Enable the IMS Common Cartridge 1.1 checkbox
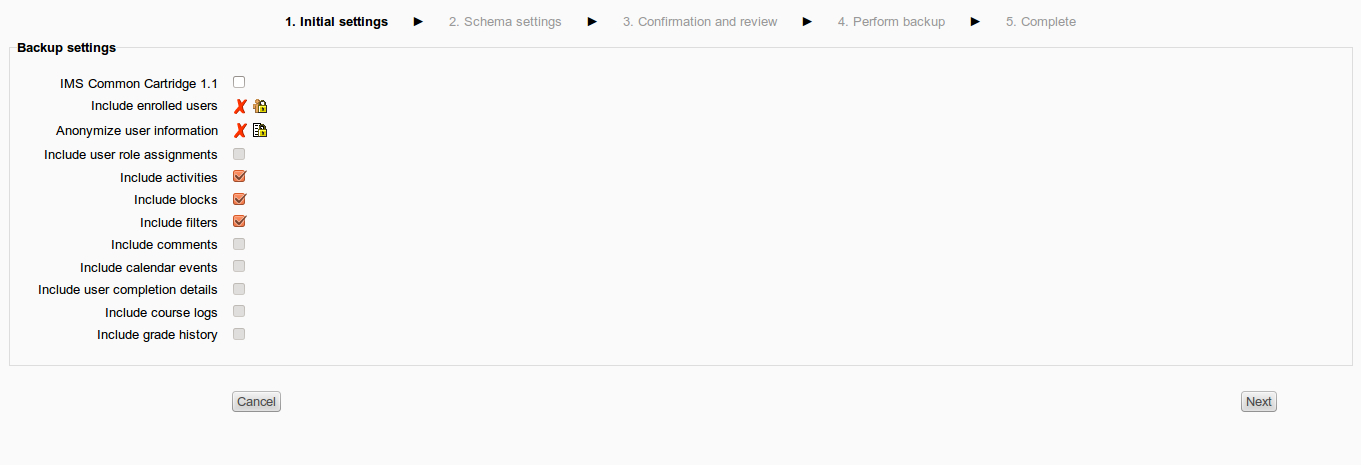 point(239,82)
